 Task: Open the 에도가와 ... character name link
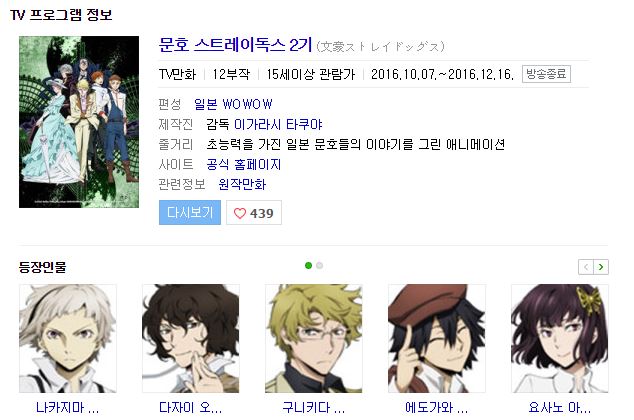tap(437, 407)
